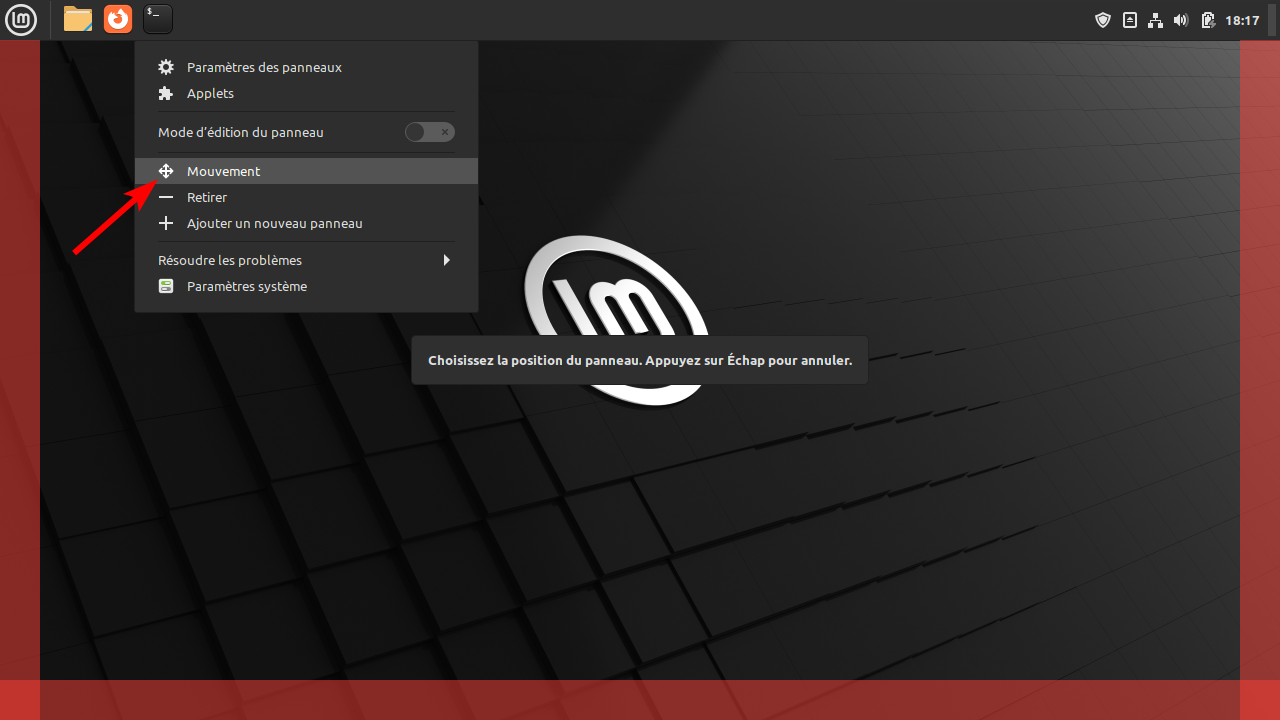Toggle Mode d'édition du panneau switch
The height and width of the screenshot is (720, 1280).
[x=430, y=132]
